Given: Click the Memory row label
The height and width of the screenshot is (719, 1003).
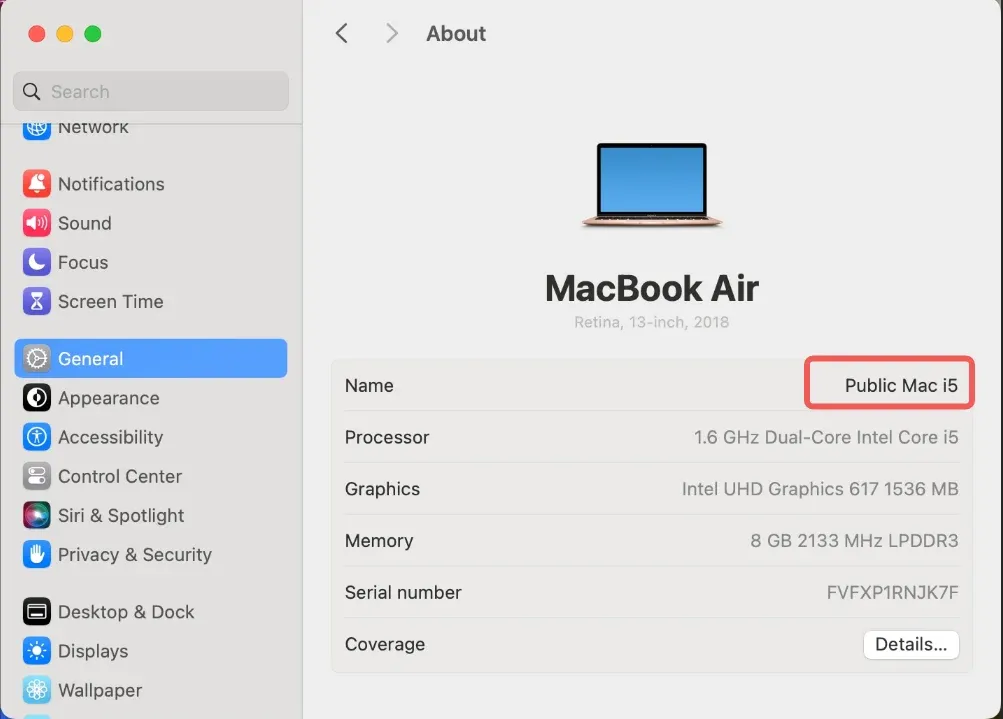Looking at the screenshot, I should tap(379, 541).
